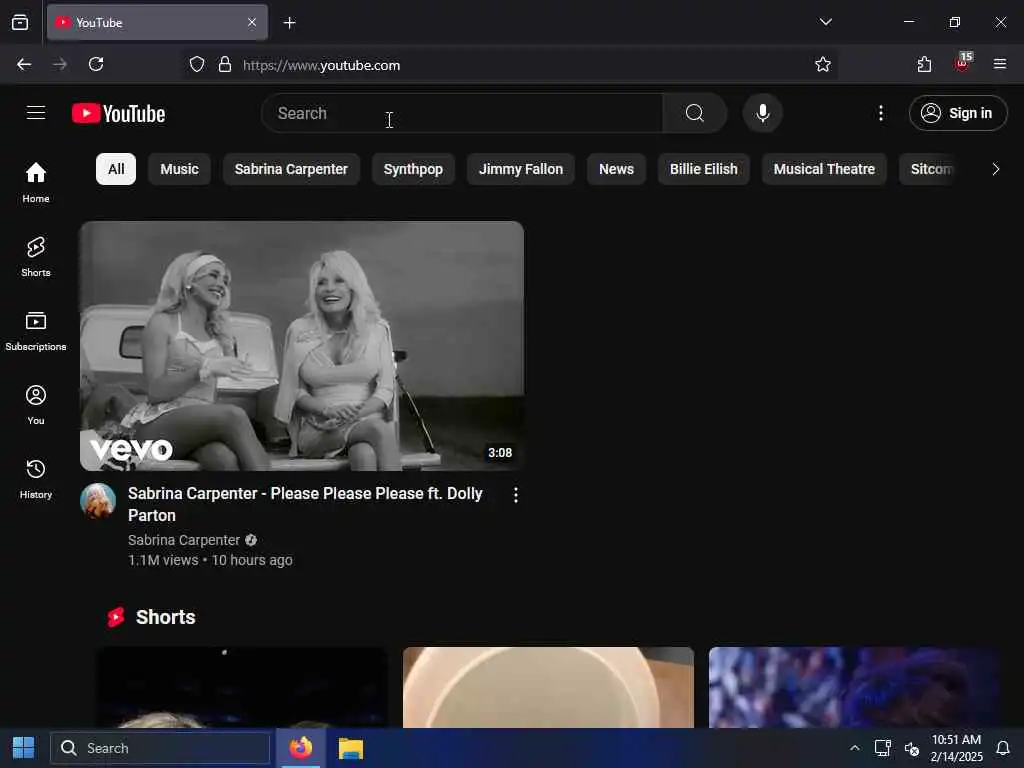
Task: Click the magnifier search button on YouTube
Action: [695, 113]
